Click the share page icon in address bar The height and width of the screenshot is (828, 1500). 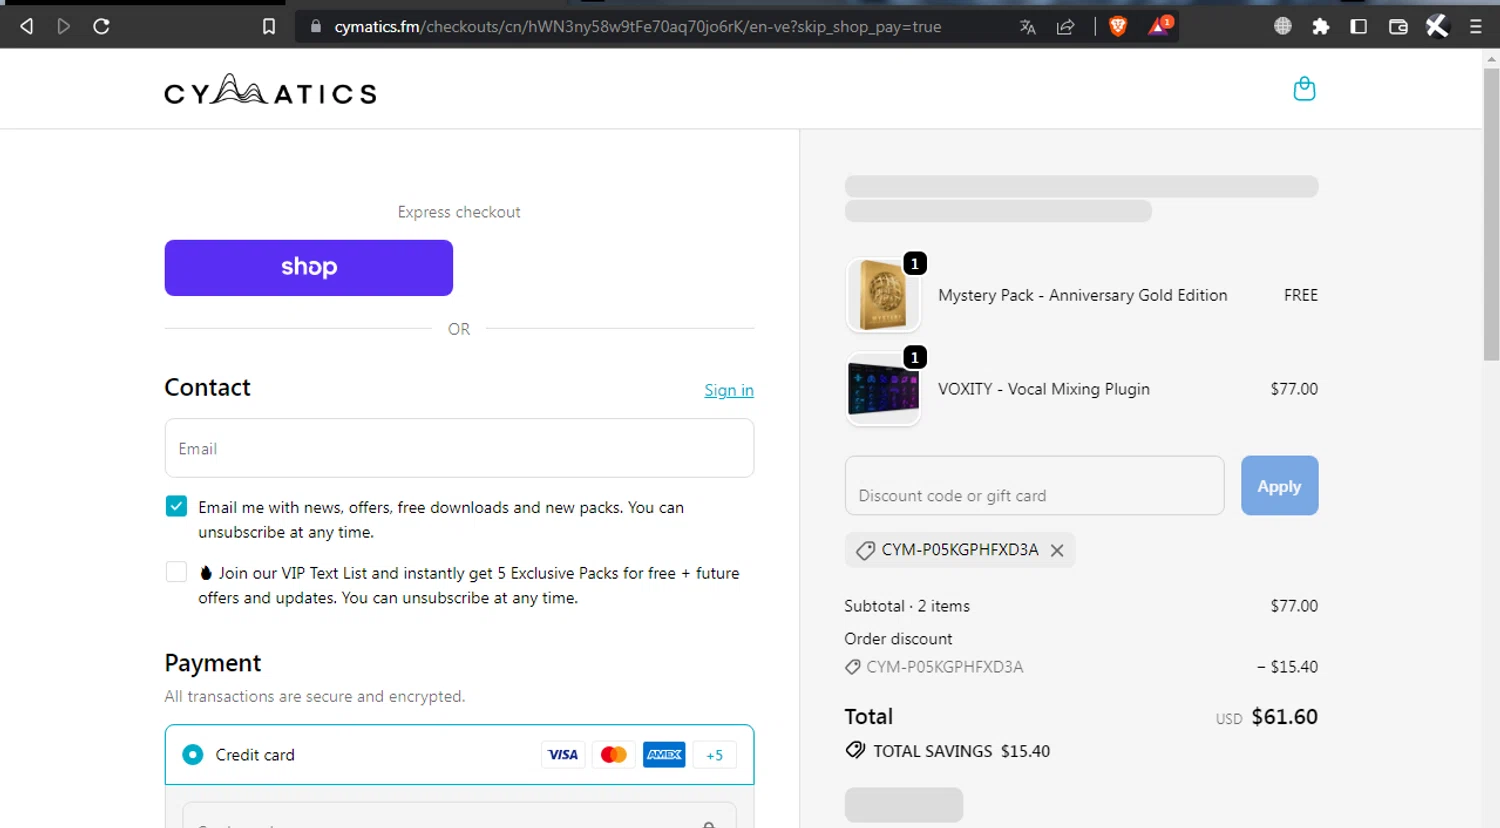[1066, 27]
